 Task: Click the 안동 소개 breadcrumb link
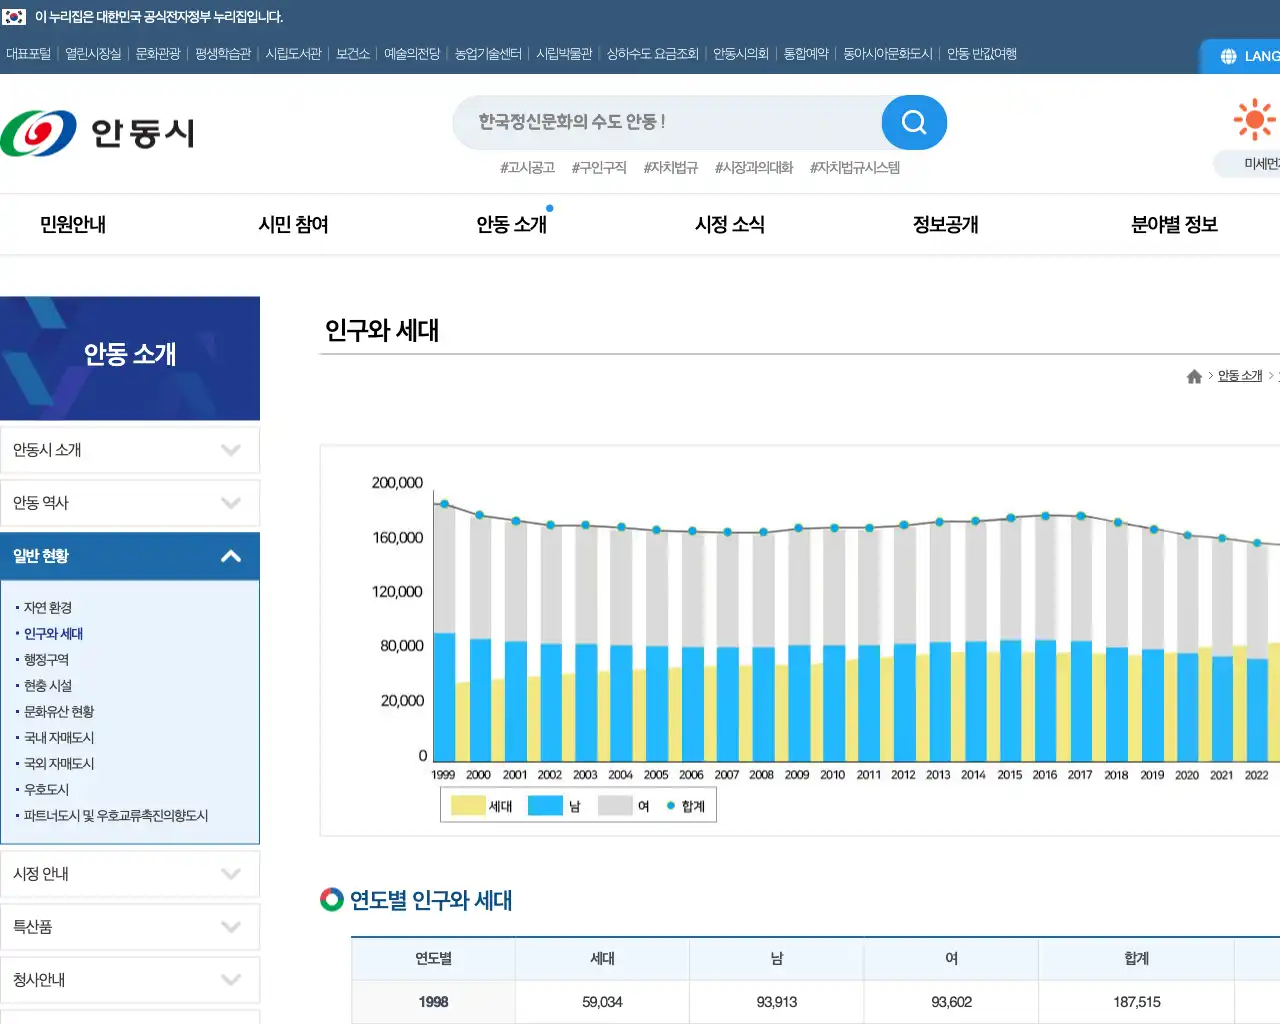coord(1240,376)
